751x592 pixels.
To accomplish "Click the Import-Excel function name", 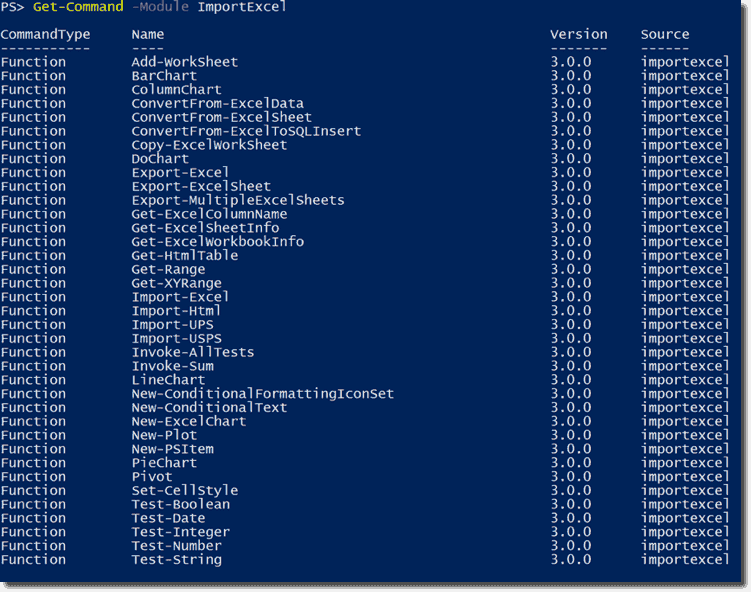I will point(180,297).
